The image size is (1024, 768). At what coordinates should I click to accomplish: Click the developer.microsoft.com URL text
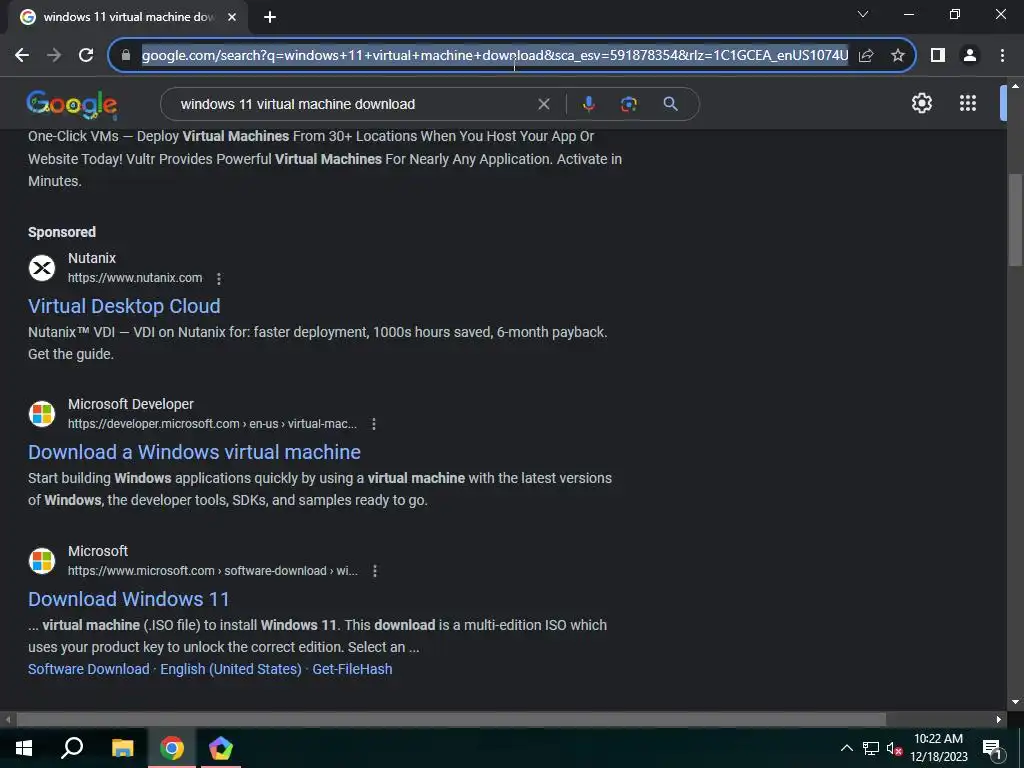click(x=212, y=424)
